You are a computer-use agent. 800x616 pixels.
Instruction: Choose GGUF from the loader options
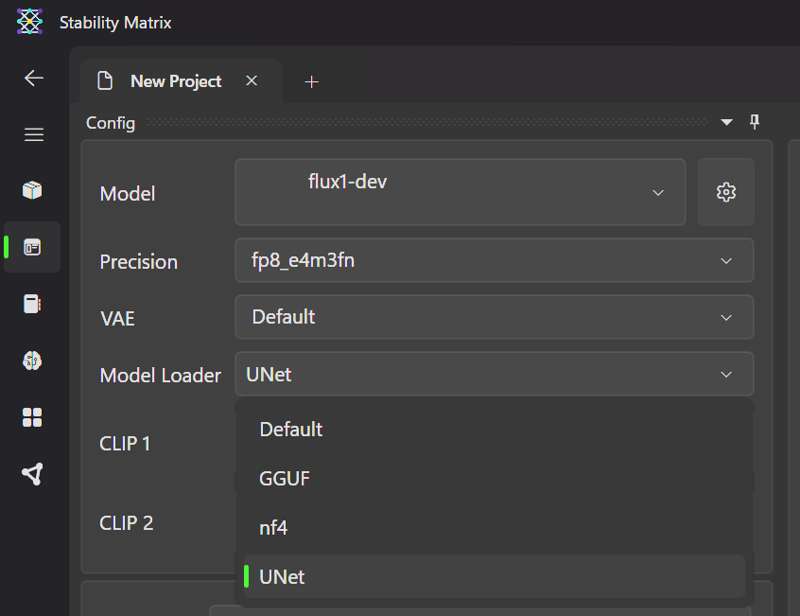pyautogui.click(x=285, y=479)
